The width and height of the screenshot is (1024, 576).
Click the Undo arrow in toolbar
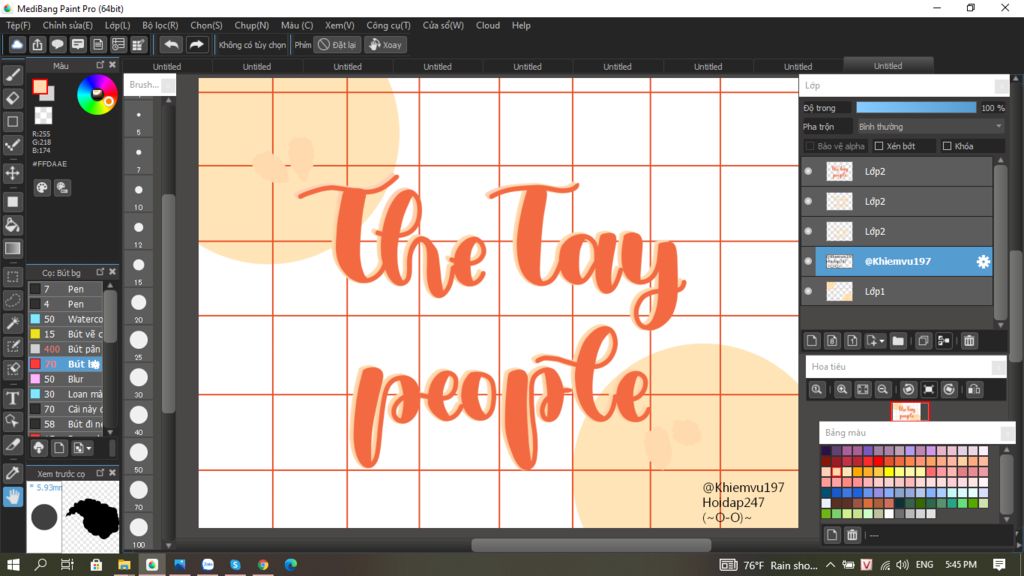coord(171,44)
